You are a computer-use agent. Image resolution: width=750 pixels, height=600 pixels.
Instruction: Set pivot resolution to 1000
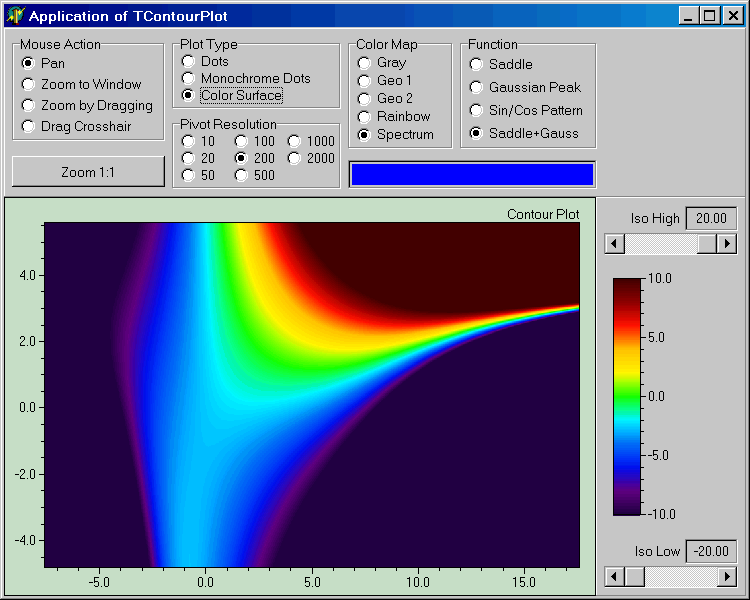coord(295,142)
